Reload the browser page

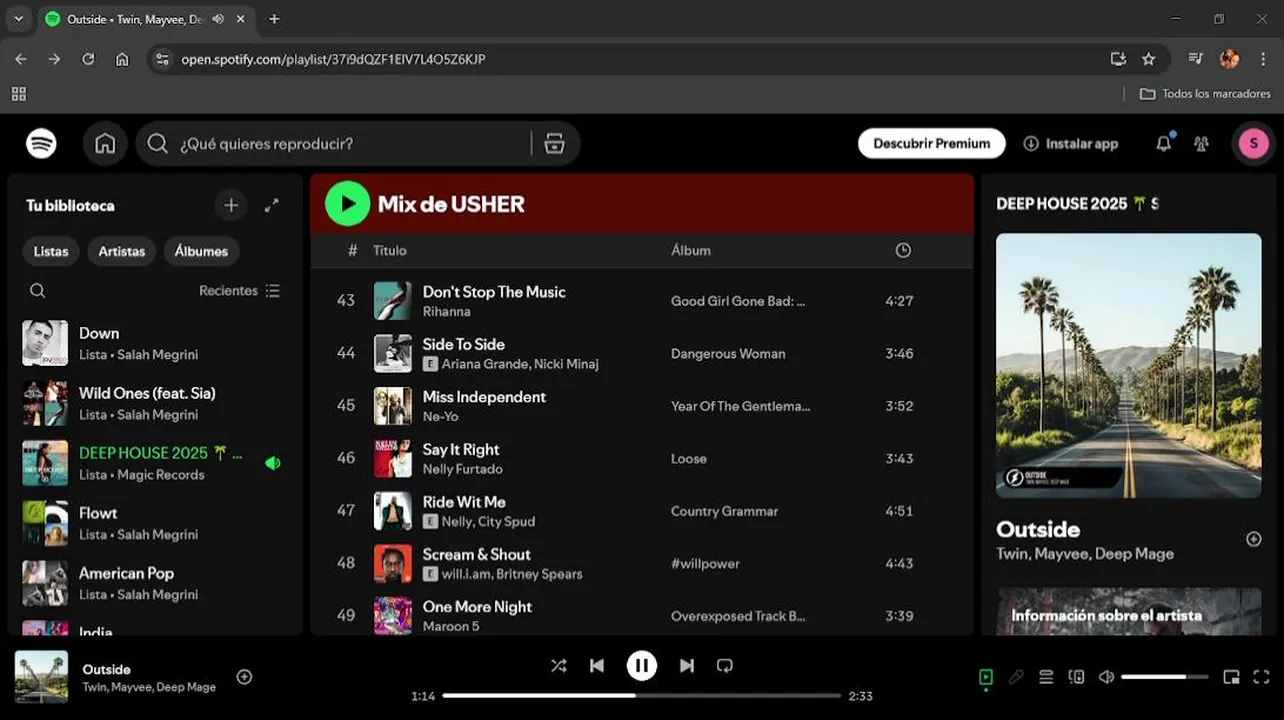88,59
